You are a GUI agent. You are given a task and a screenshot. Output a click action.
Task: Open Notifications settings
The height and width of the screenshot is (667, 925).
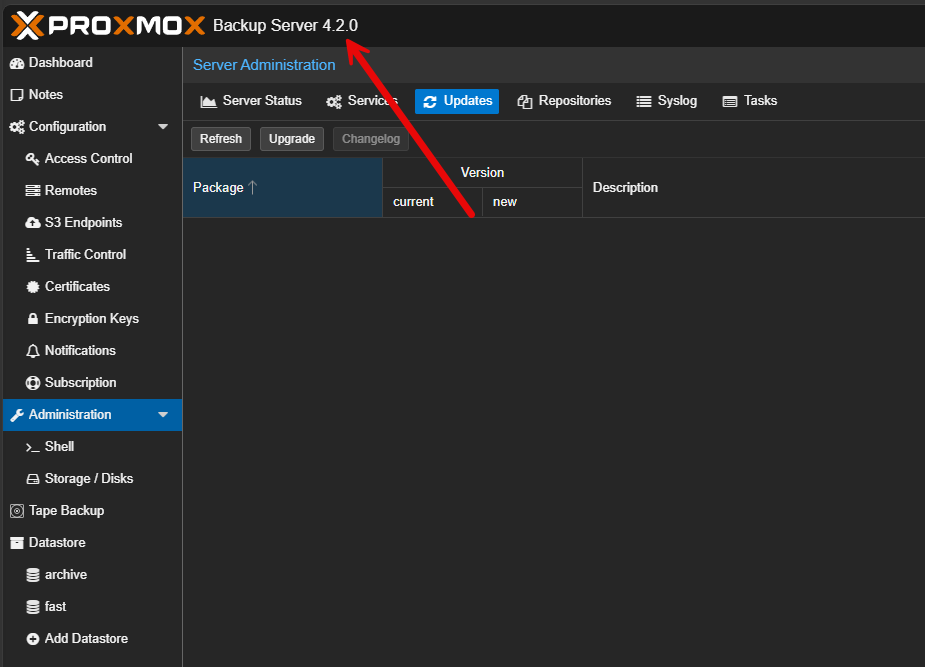[x=93, y=350]
